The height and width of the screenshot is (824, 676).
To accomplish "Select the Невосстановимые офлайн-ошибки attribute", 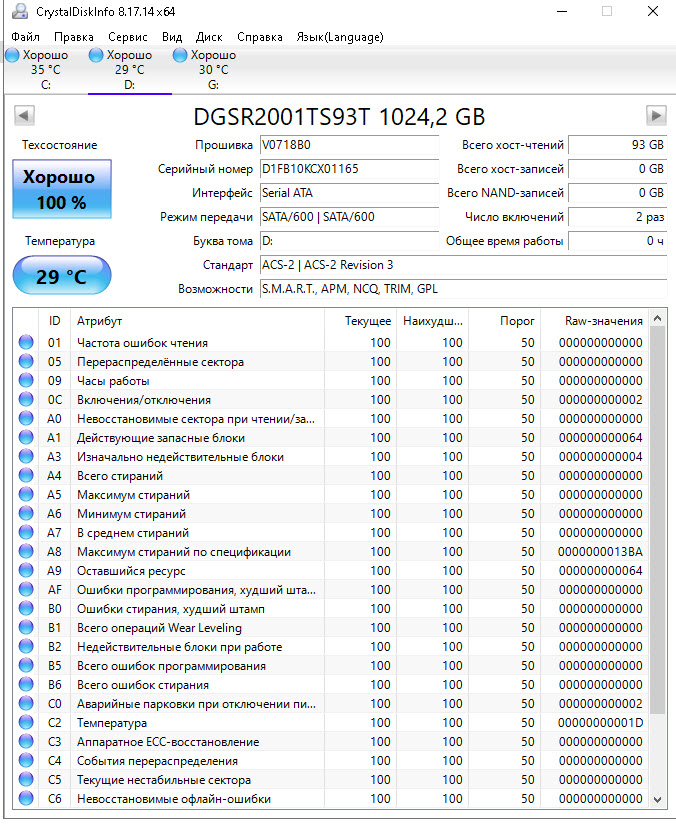I will 331,798.
